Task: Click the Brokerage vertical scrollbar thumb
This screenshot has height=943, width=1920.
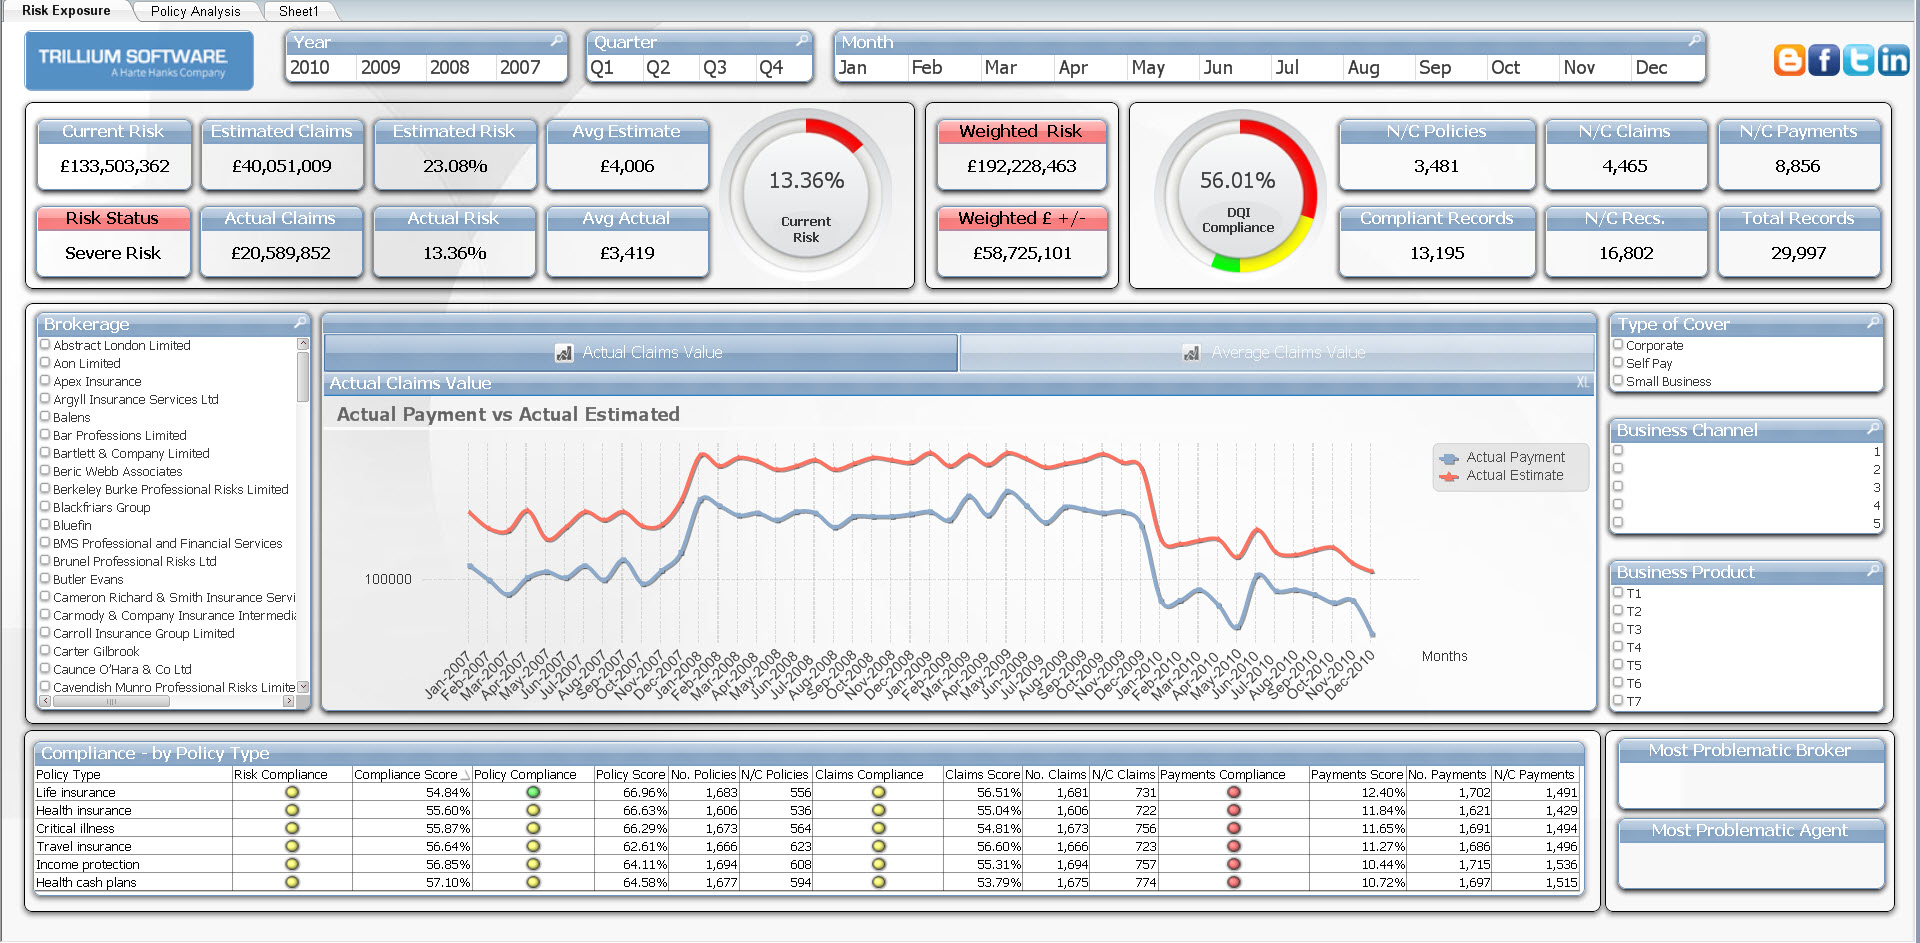Action: point(303,376)
